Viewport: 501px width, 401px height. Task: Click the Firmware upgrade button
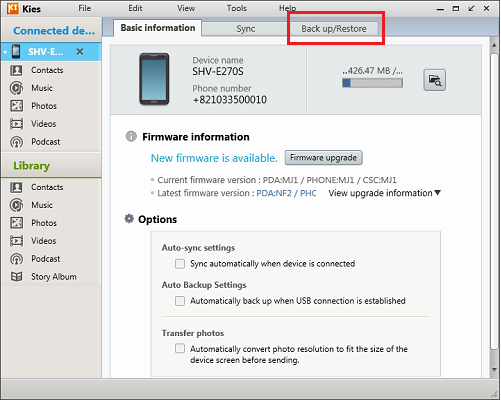[323, 158]
